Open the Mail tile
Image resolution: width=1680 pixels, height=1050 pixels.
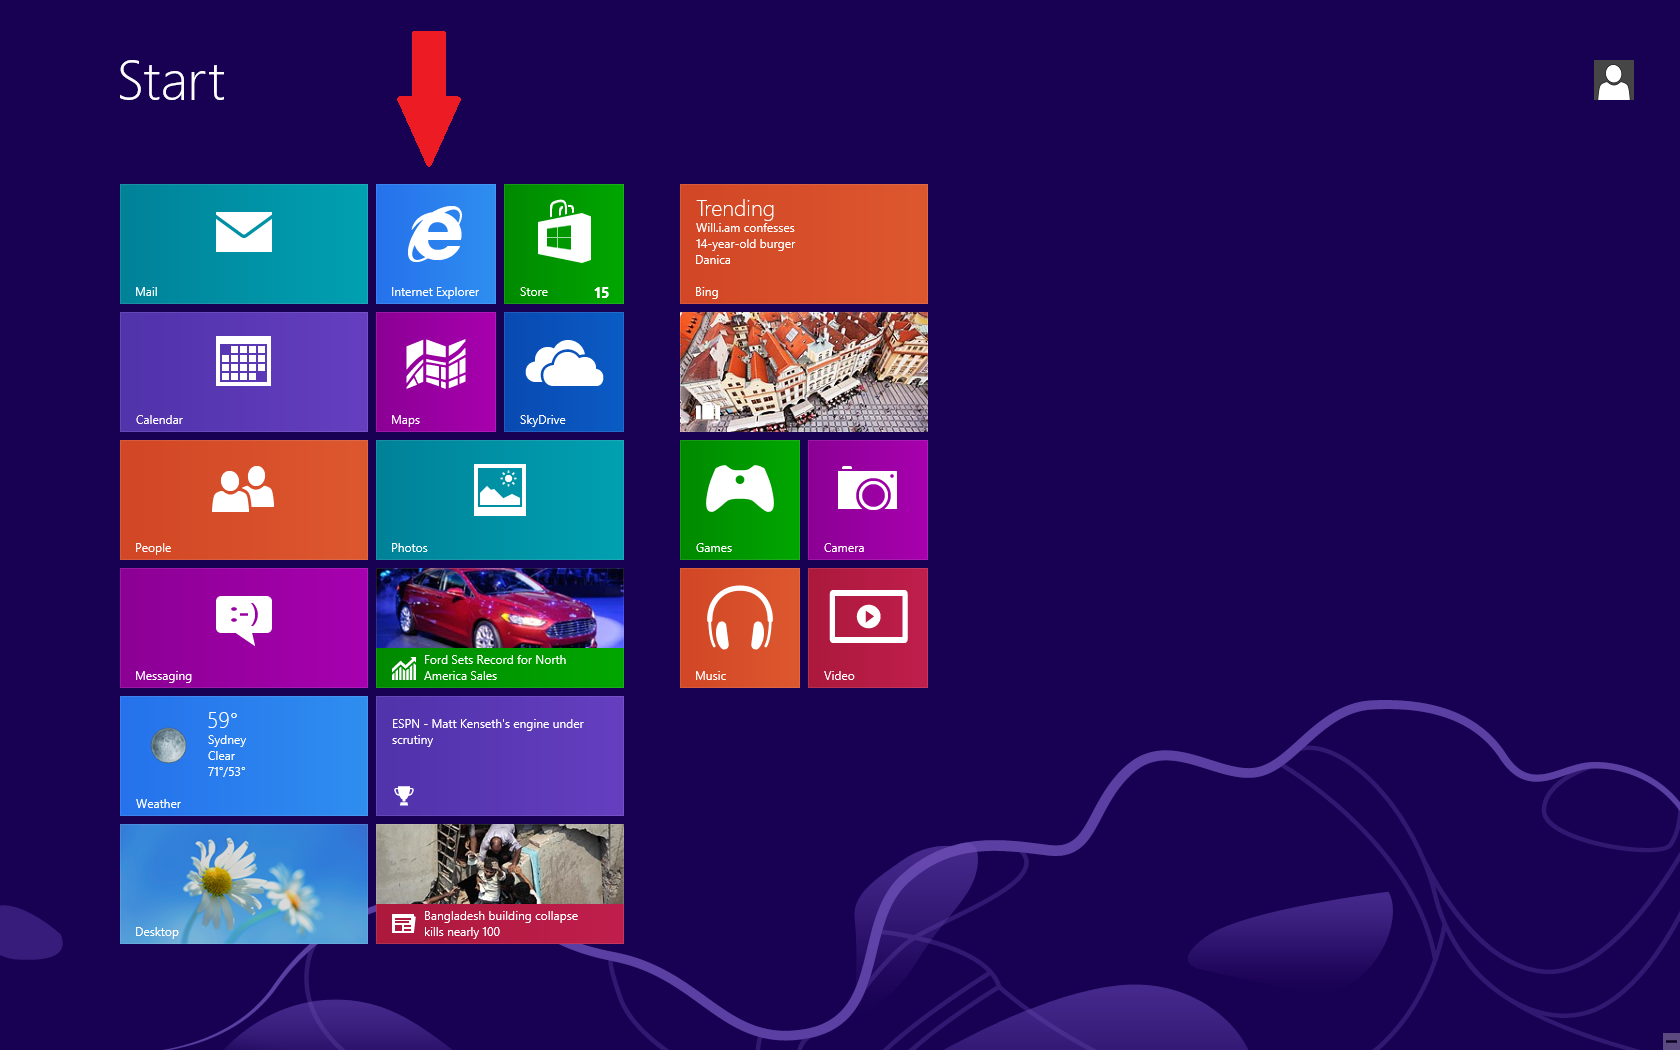[243, 243]
